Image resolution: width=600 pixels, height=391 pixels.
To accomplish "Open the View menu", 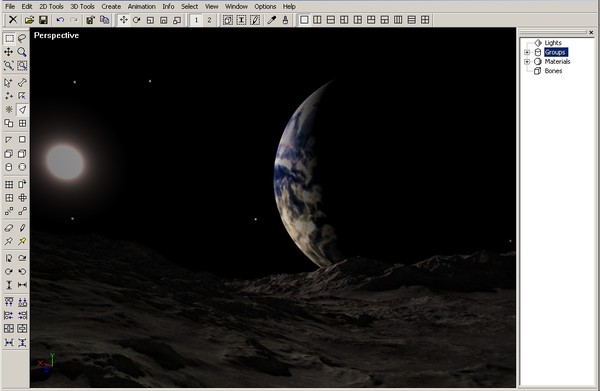I will 212,7.
